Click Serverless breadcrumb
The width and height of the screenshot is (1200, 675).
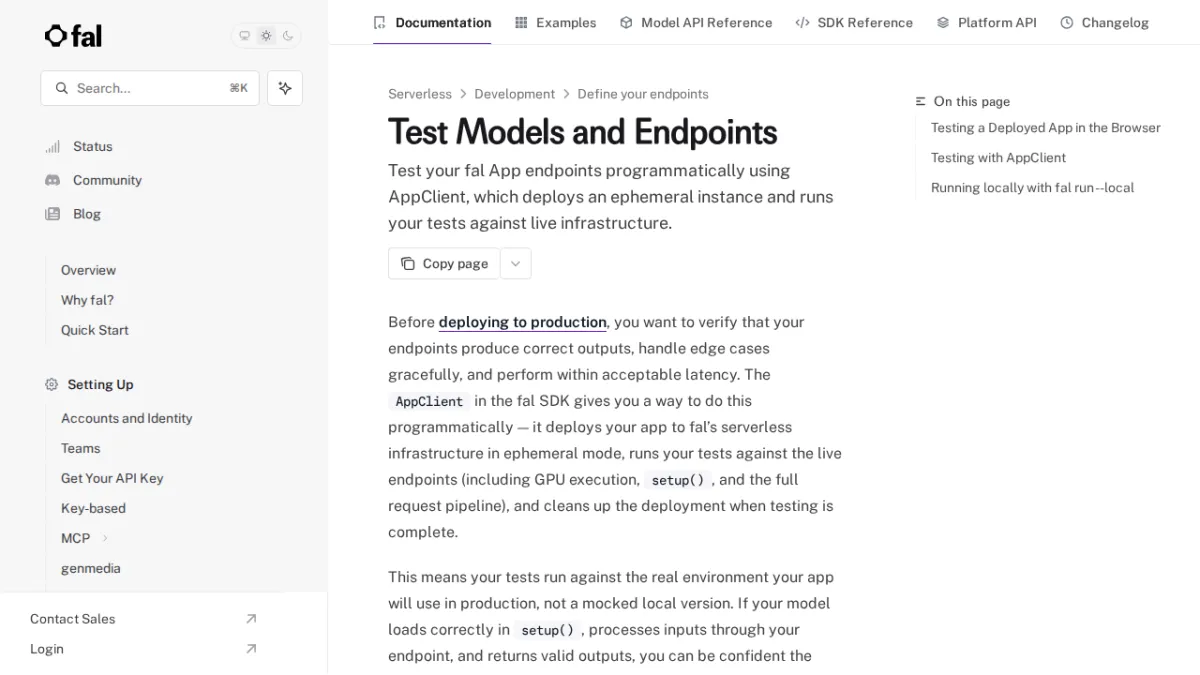(420, 94)
